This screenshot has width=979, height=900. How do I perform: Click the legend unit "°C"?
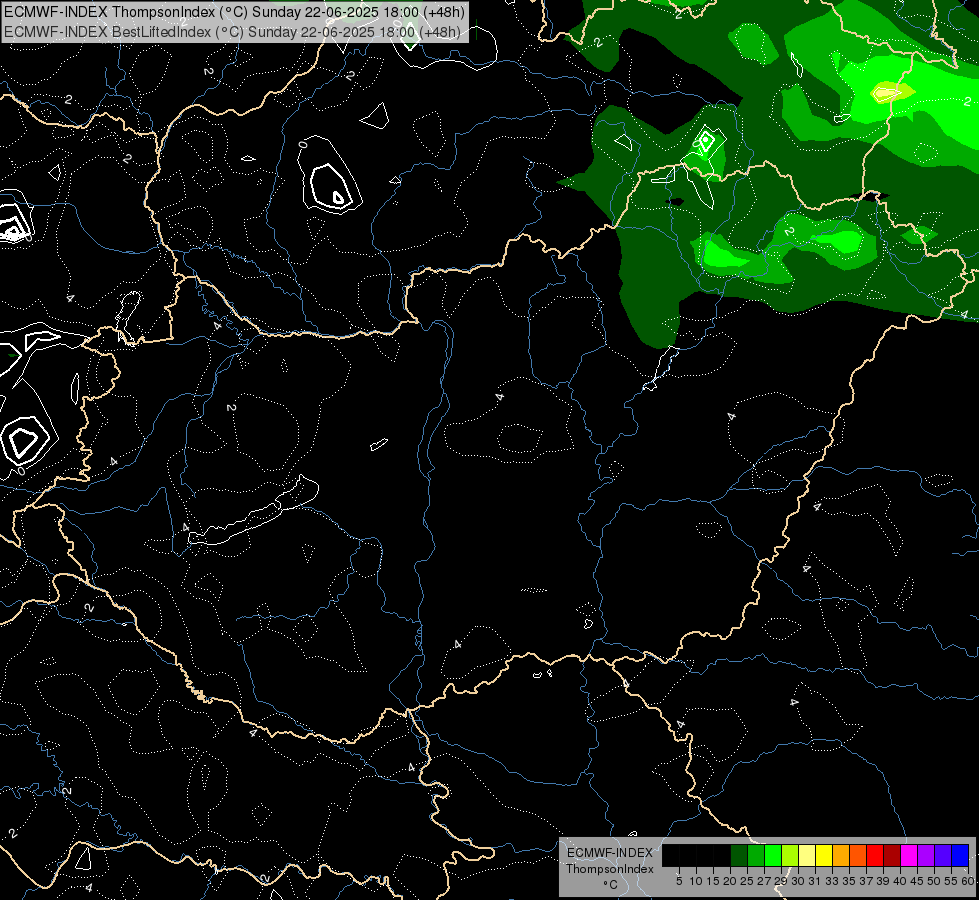[611, 885]
